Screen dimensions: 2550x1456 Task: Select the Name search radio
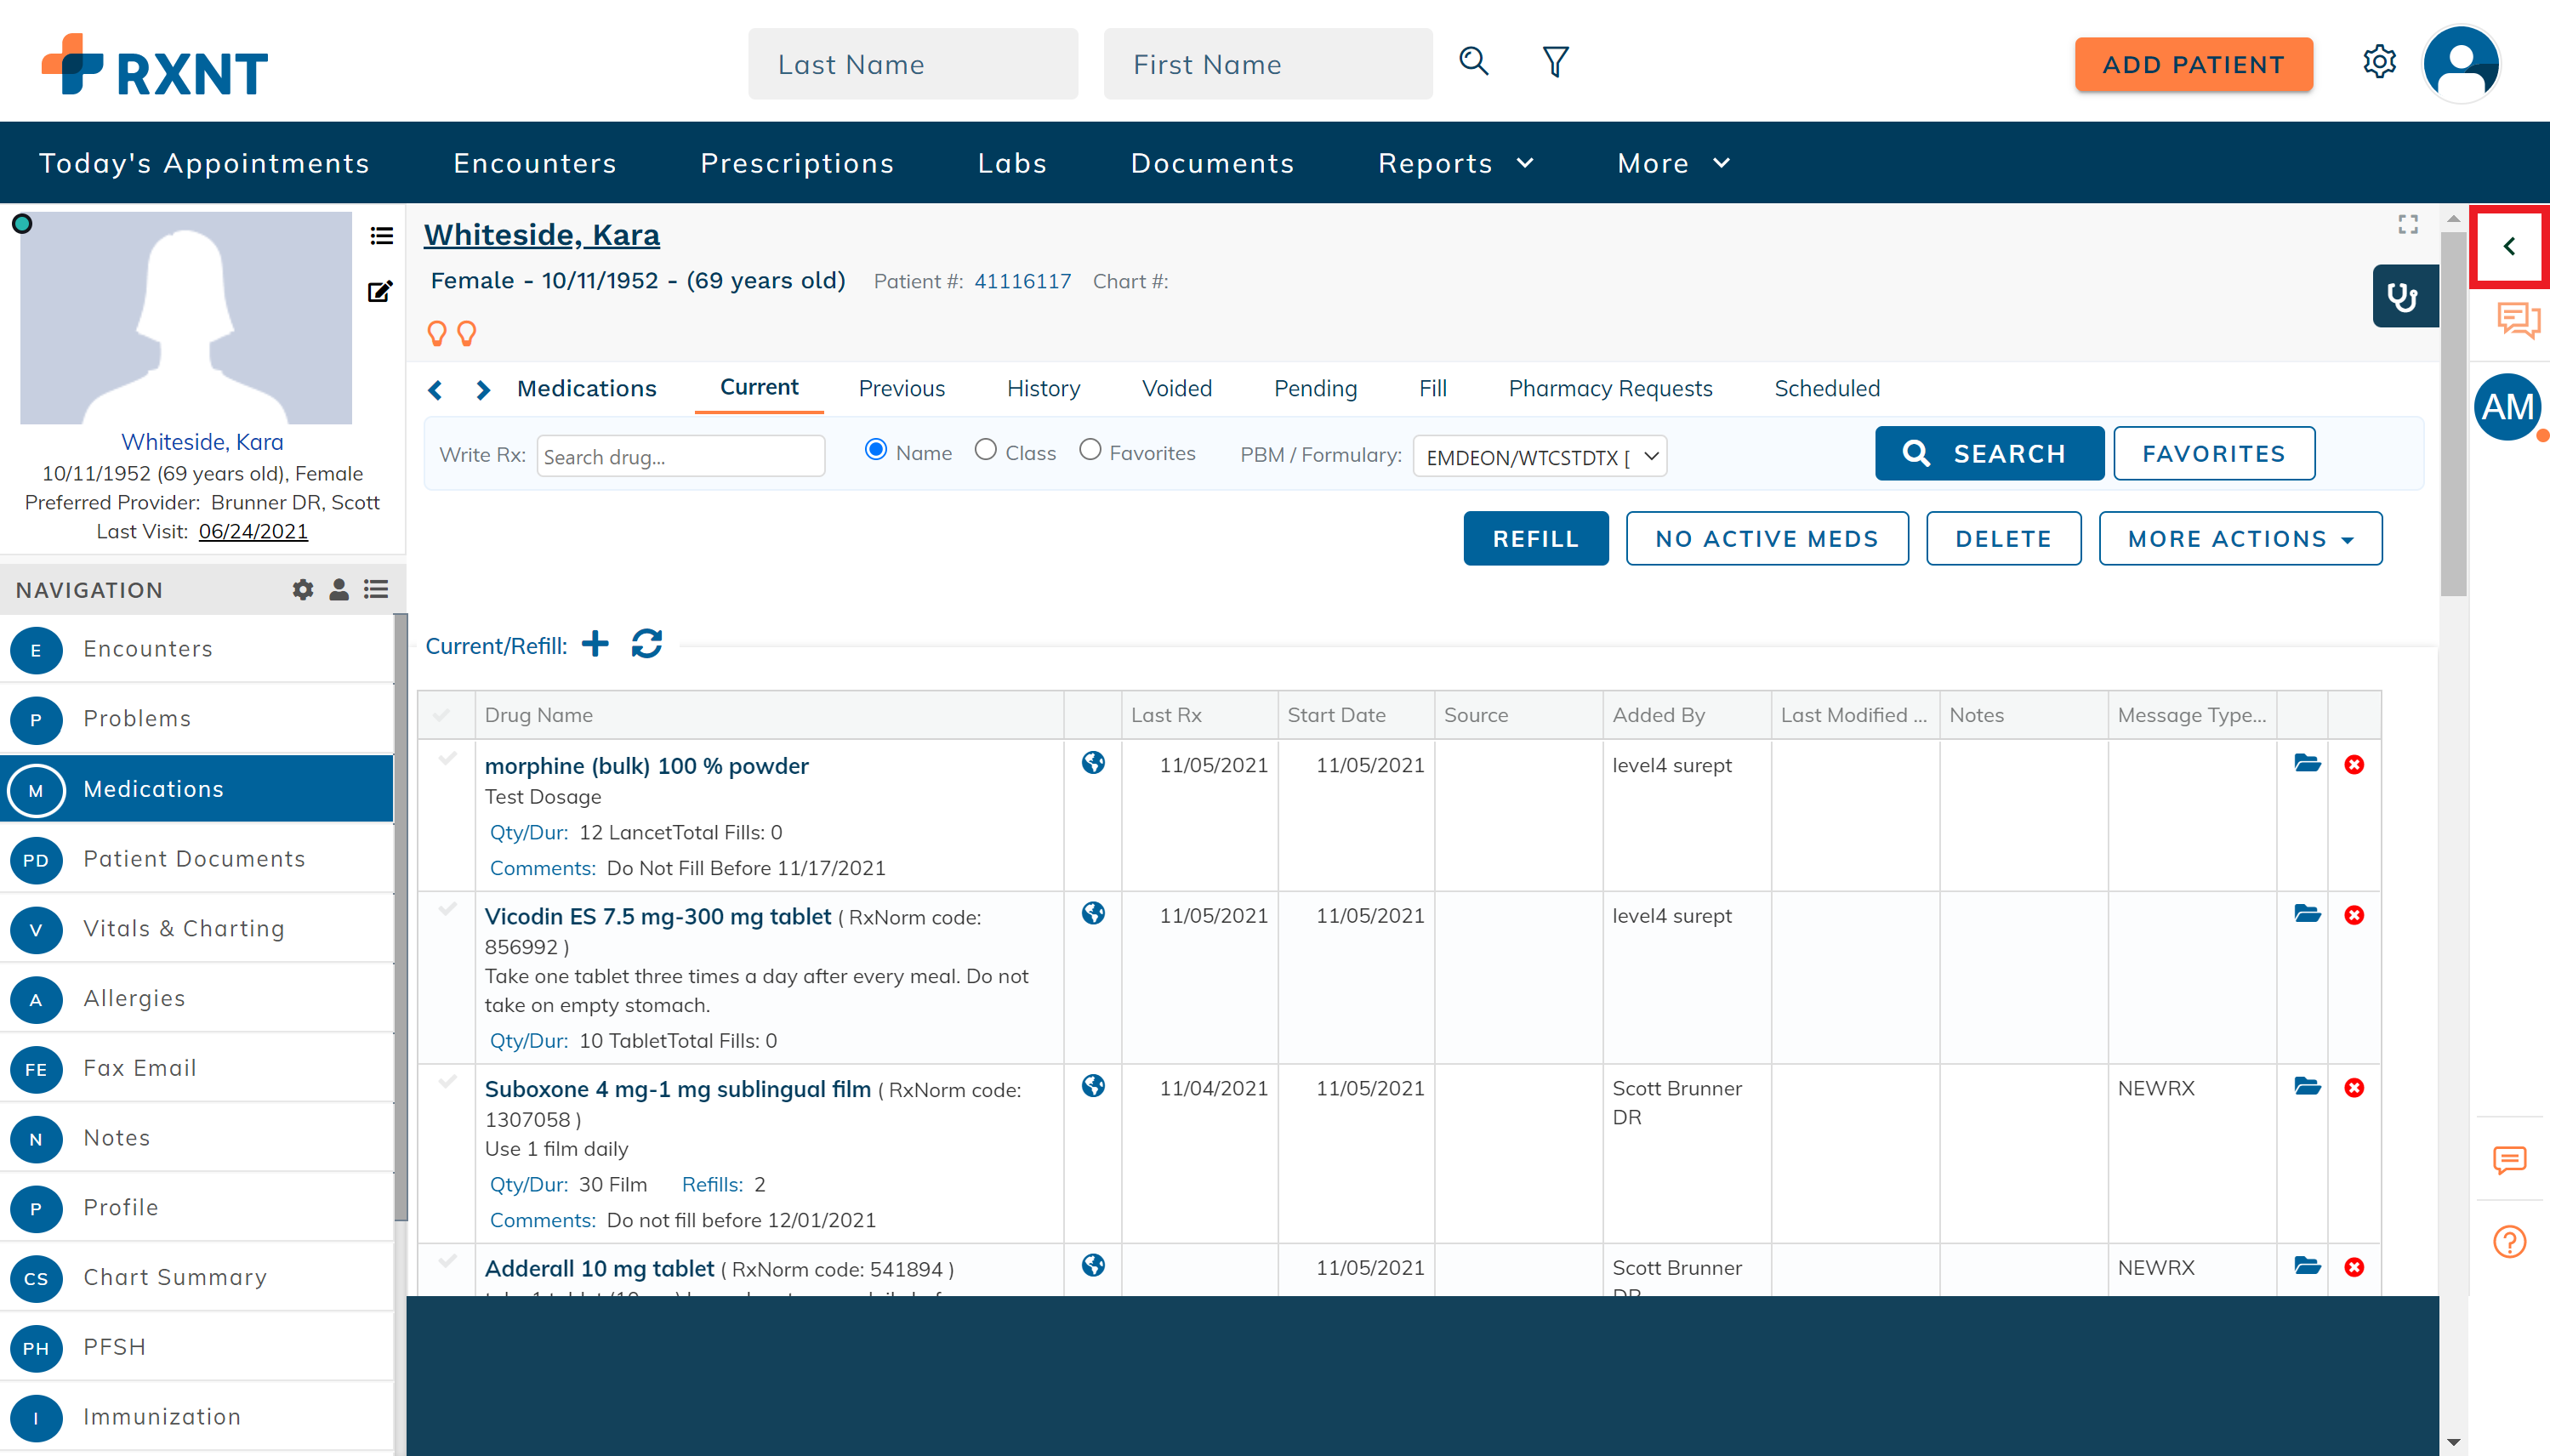tap(876, 450)
